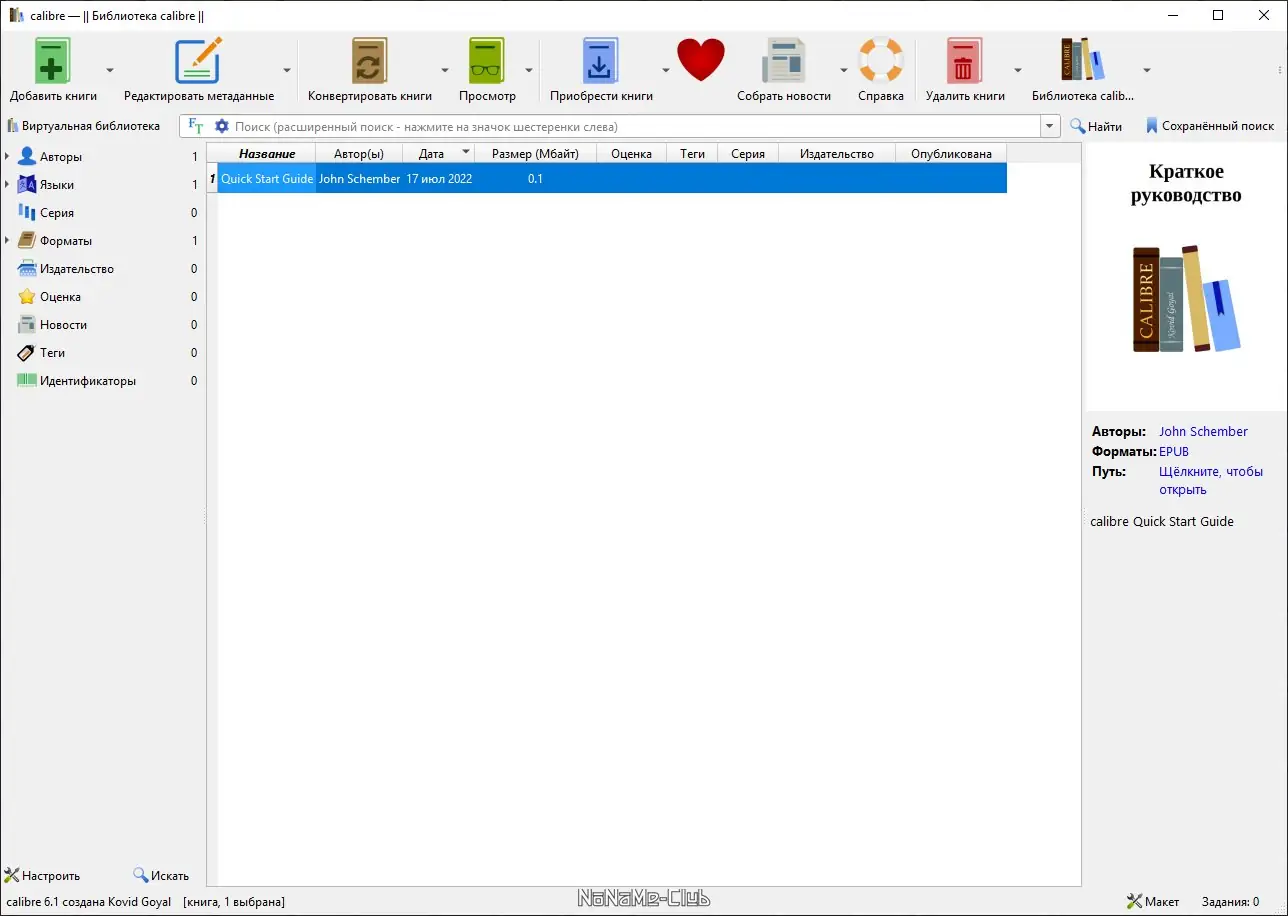Viewport: 1288px width, 916px height.
Task: Open the EPUB format link
Action: coord(1174,452)
